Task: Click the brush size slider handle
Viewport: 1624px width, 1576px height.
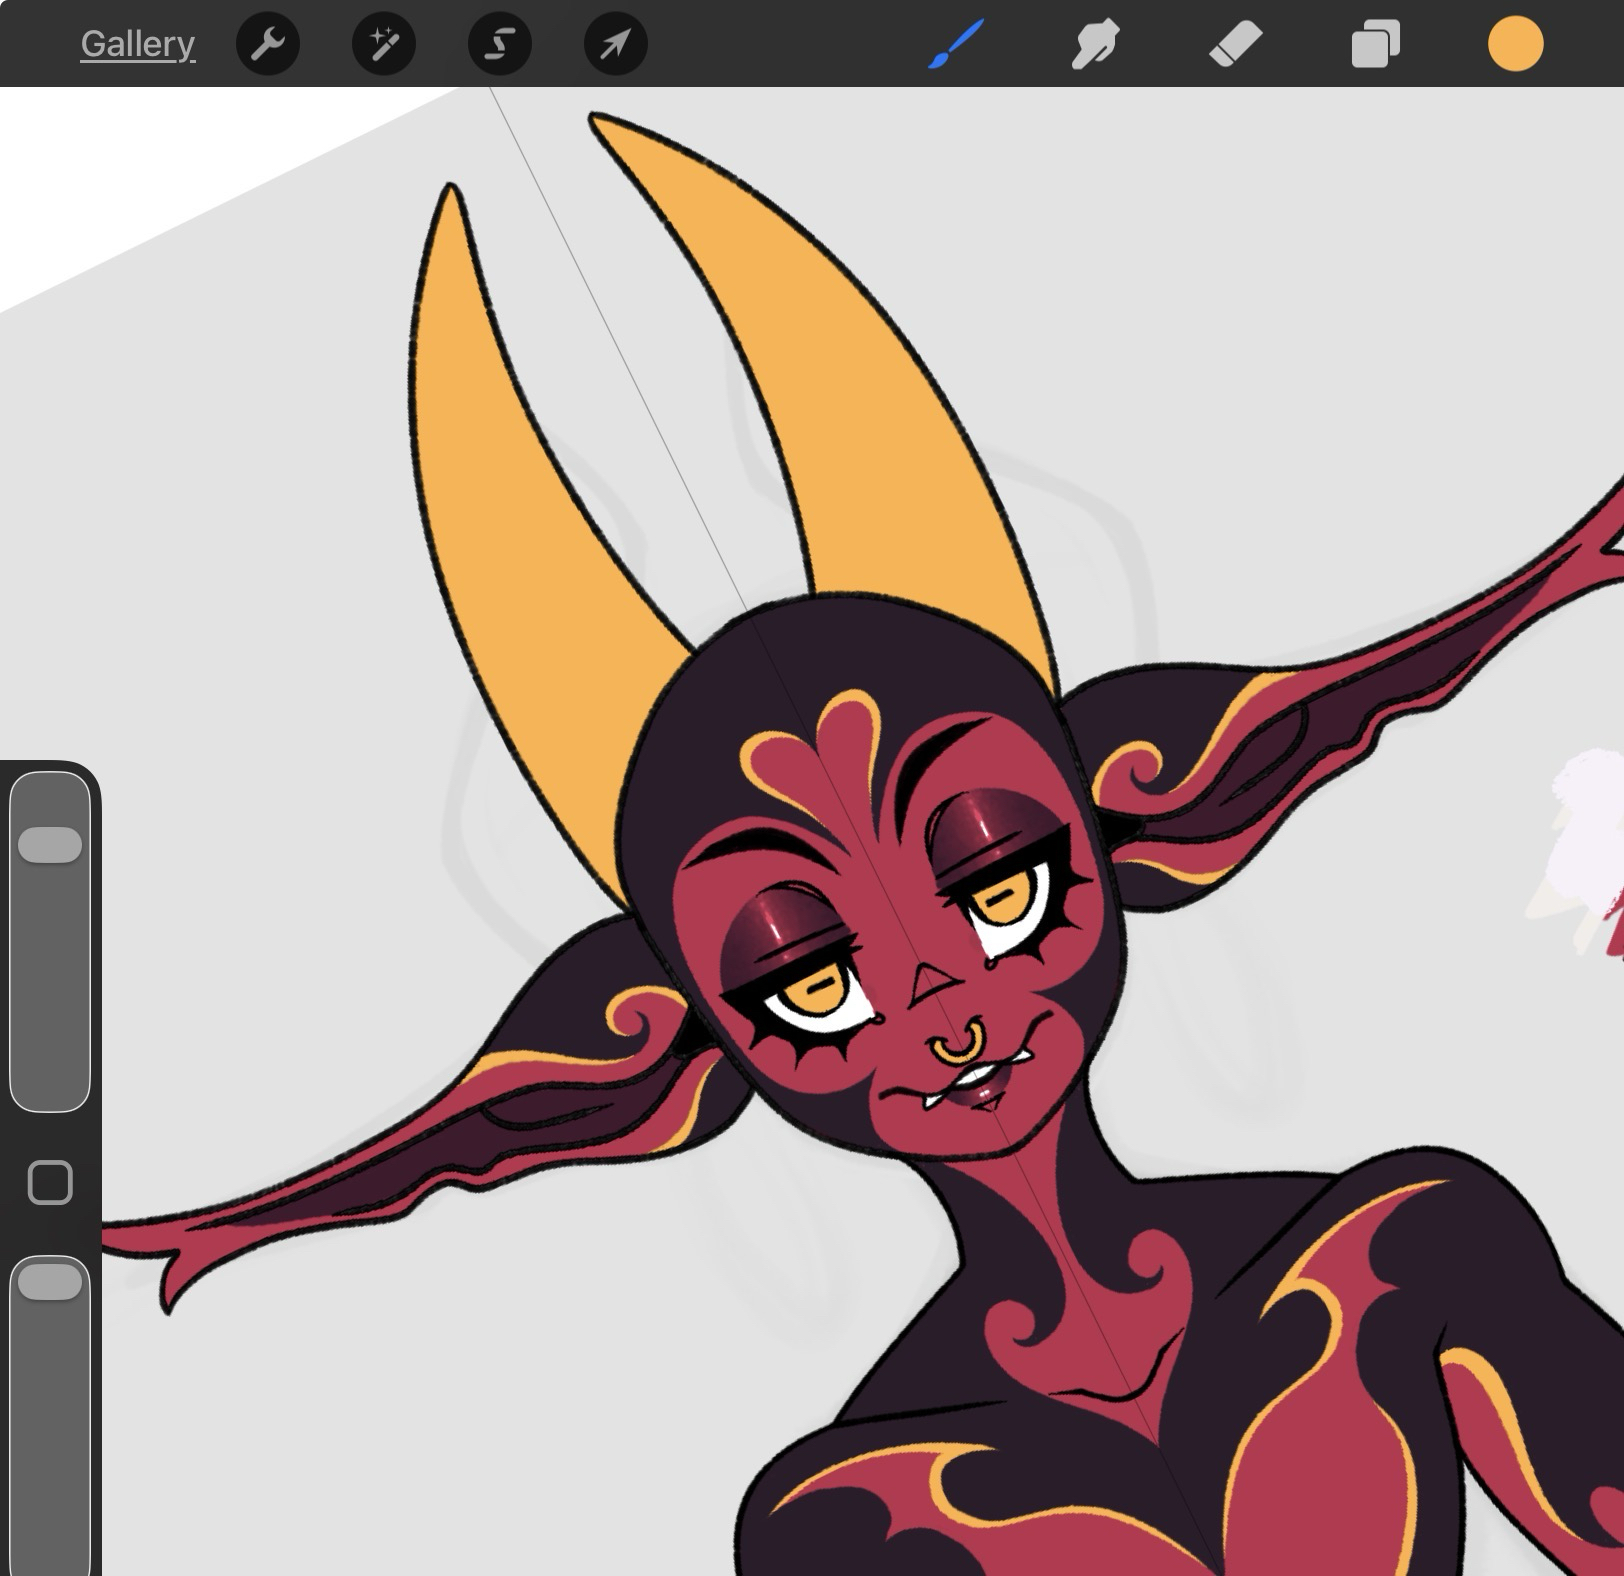Action: [50, 845]
